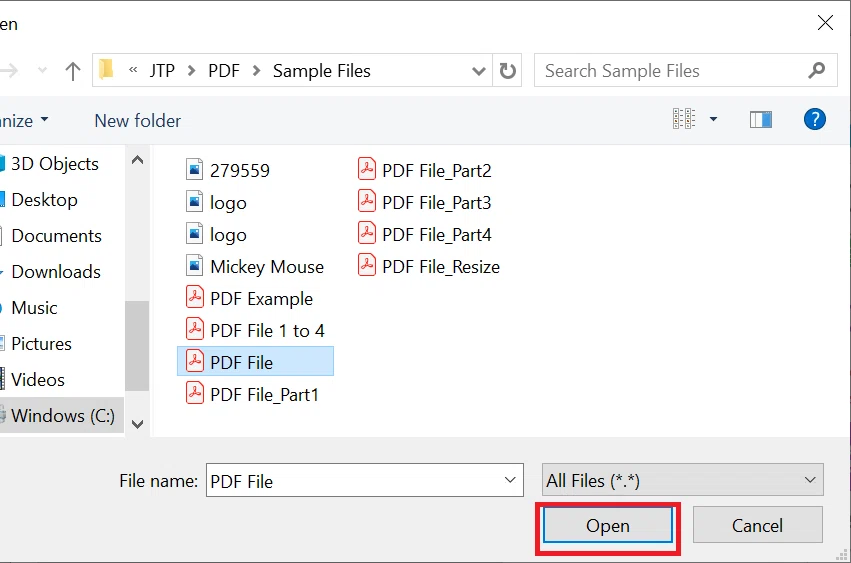Close the Open dialog window
The image size is (851, 563).
pos(825,23)
